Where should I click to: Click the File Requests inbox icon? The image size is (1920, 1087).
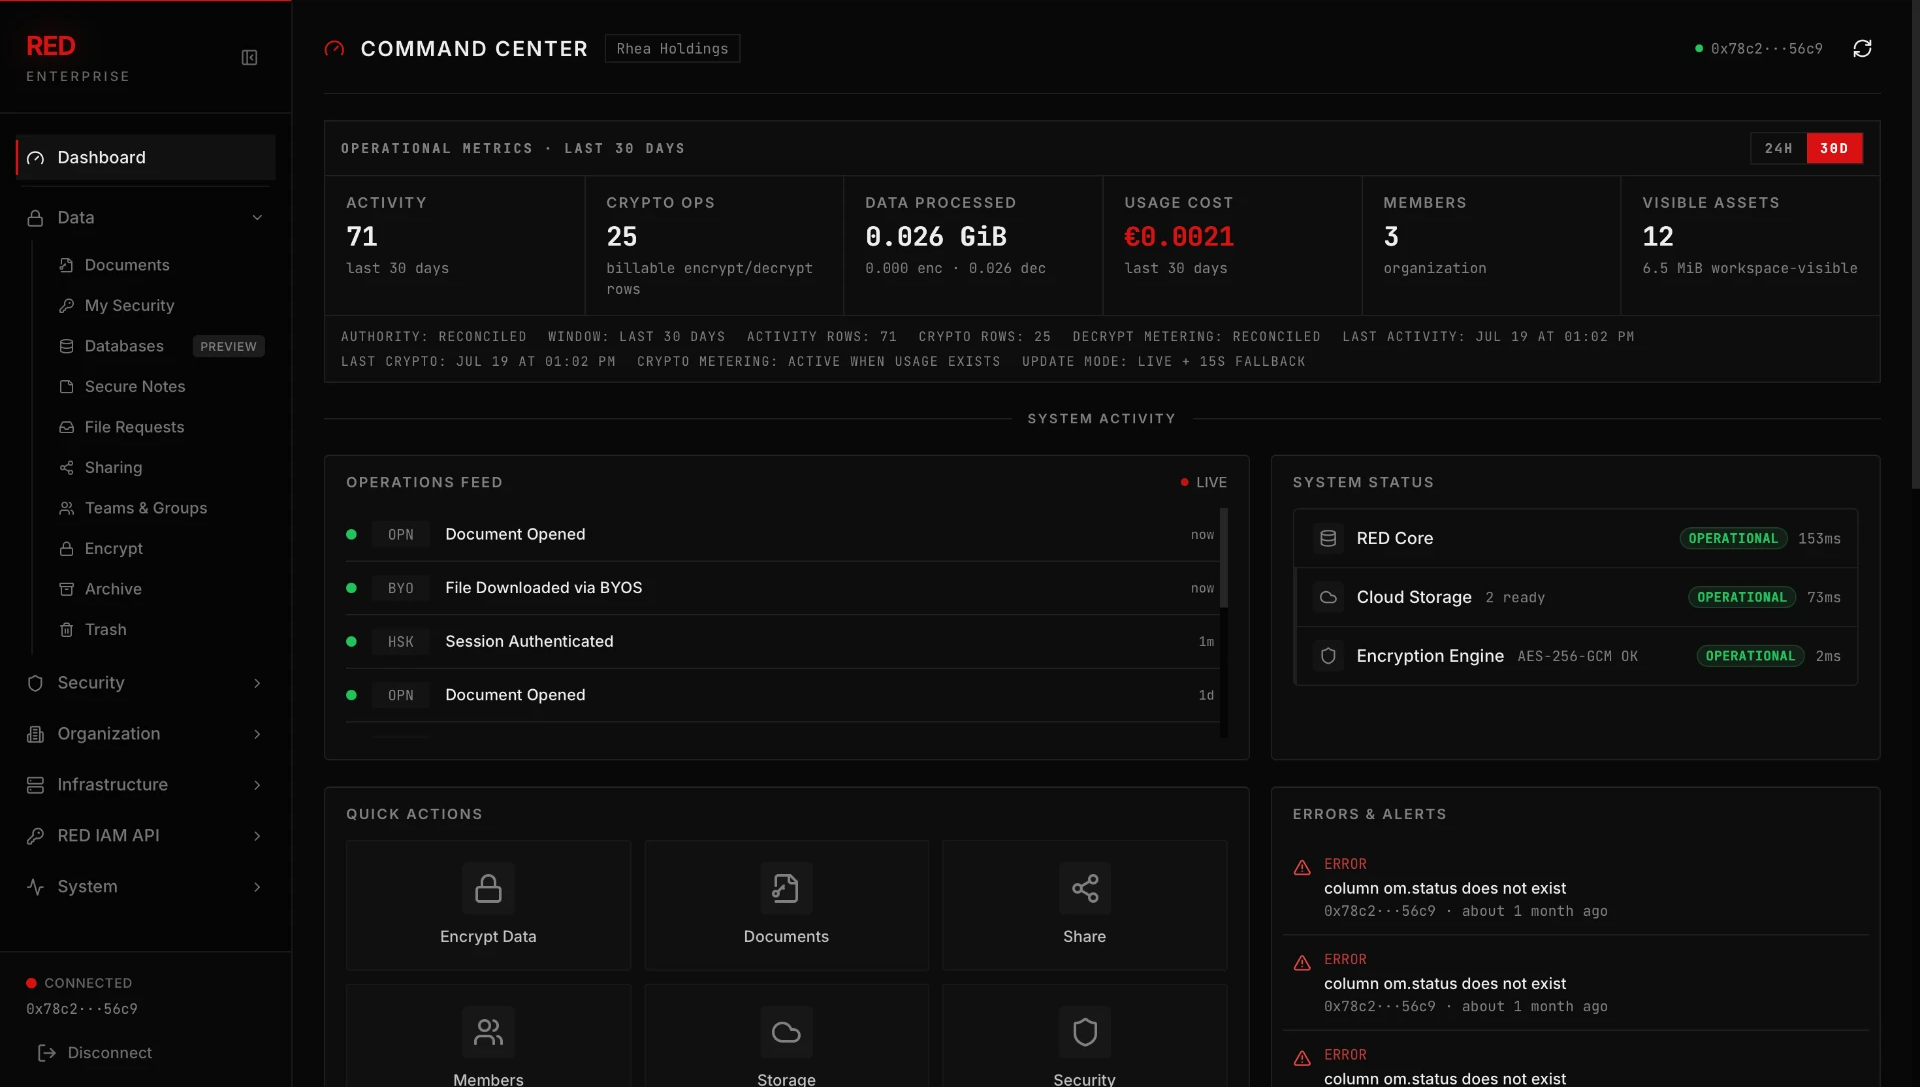tap(67, 427)
